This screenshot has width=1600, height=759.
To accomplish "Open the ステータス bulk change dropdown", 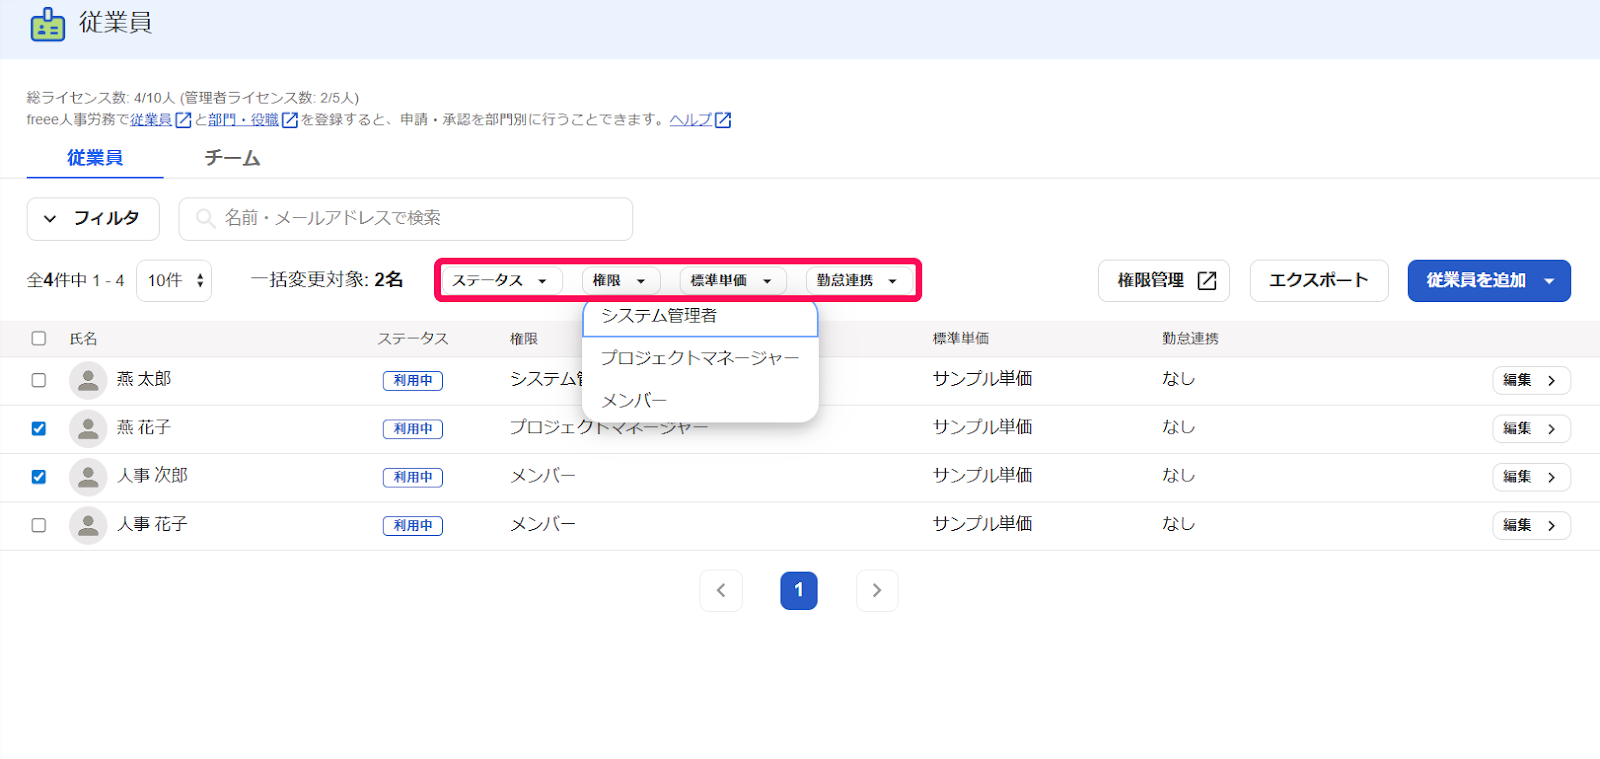I will click(500, 281).
